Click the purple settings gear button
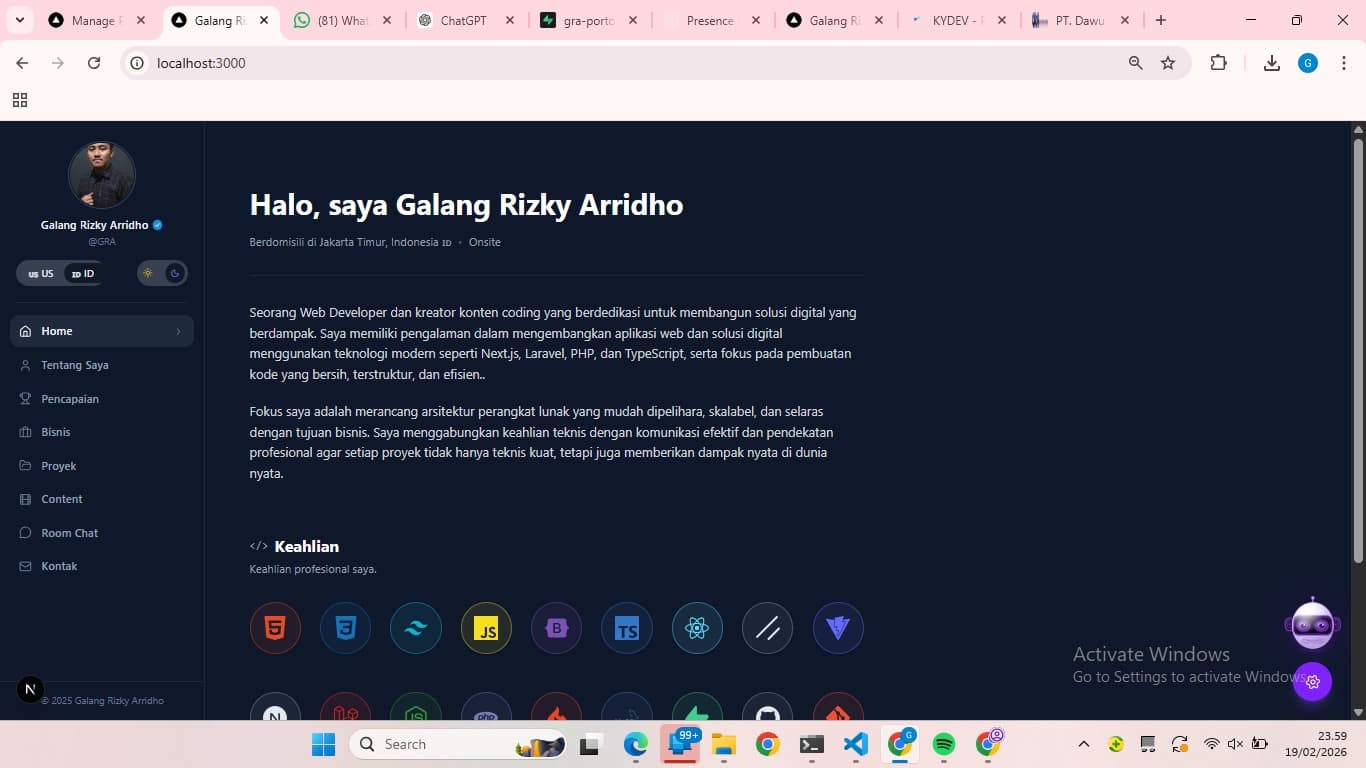Image resolution: width=1366 pixels, height=768 pixels. click(x=1313, y=681)
